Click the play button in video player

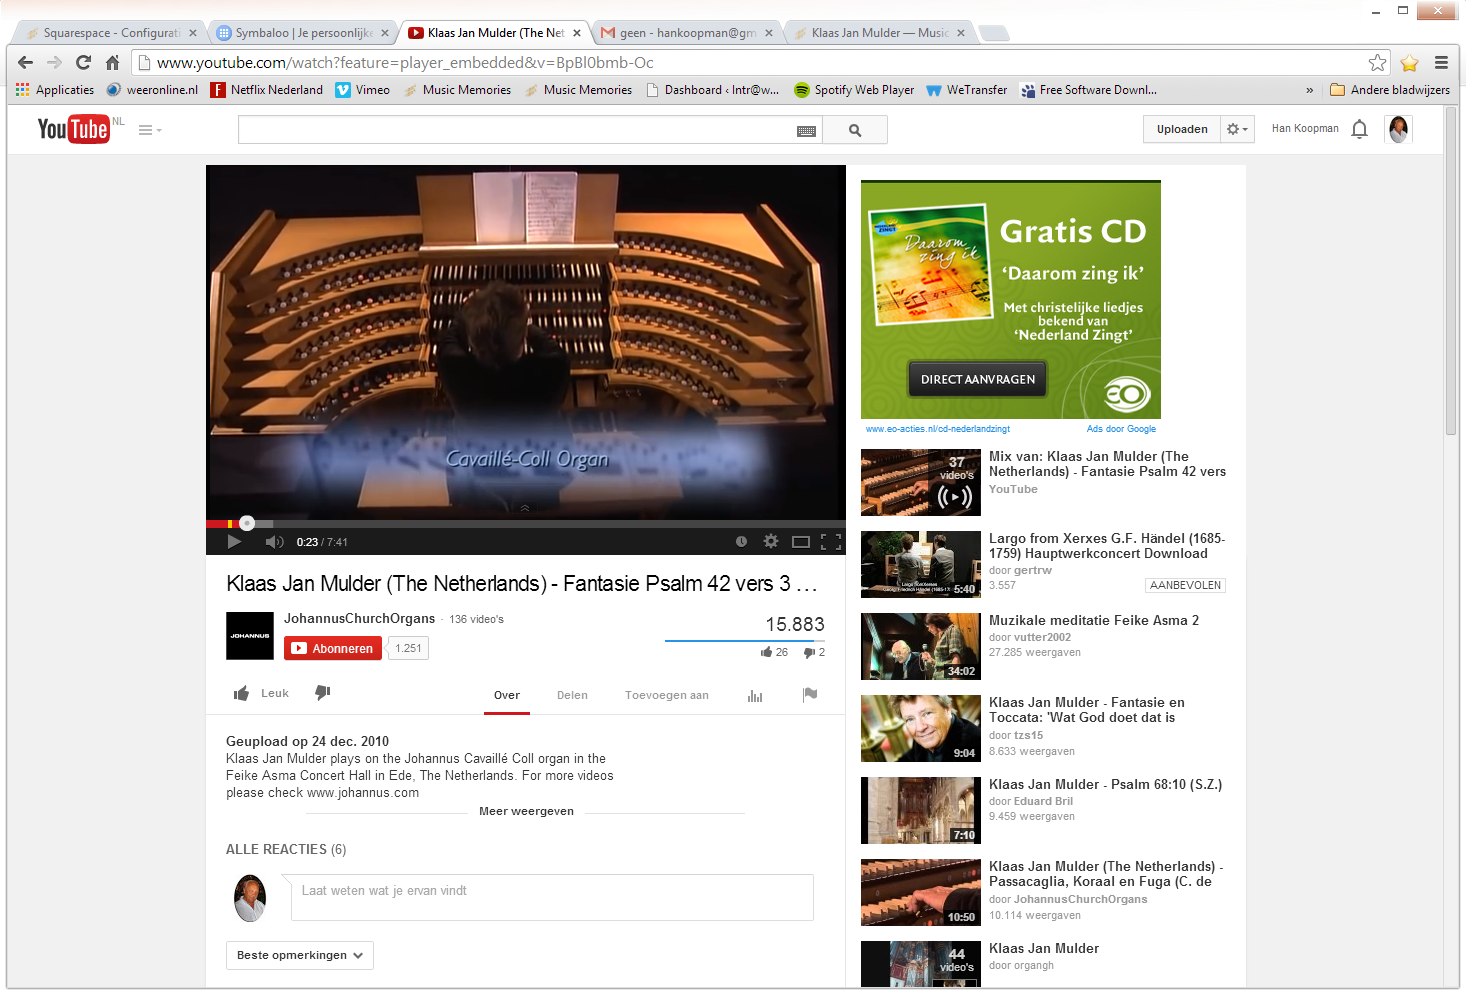[x=234, y=542]
